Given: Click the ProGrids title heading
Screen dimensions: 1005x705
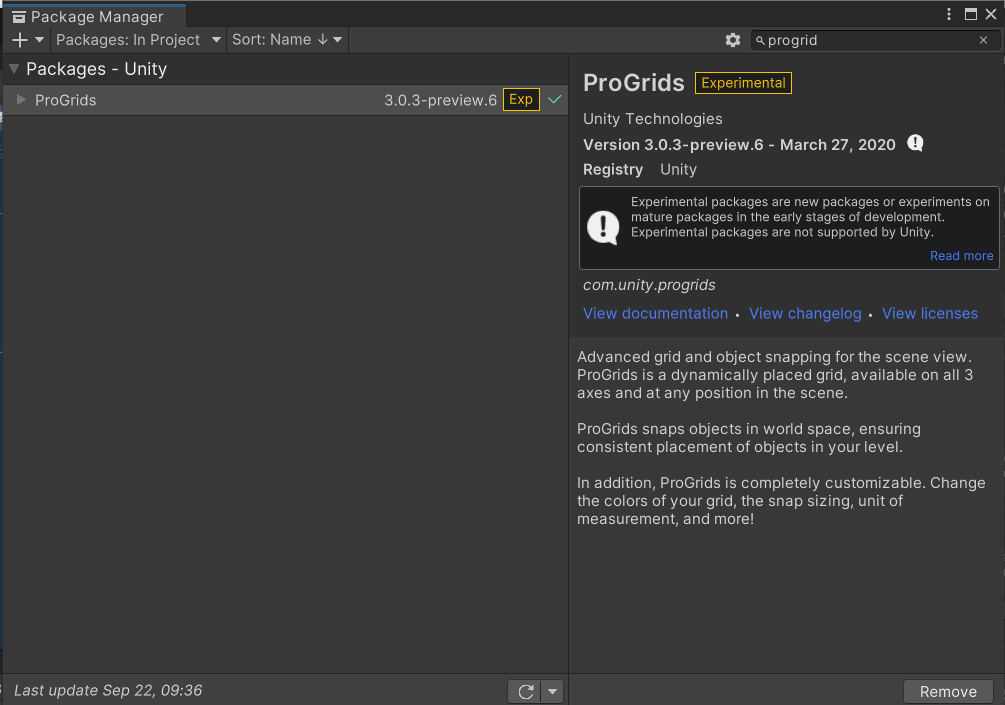Looking at the screenshot, I should (633, 83).
